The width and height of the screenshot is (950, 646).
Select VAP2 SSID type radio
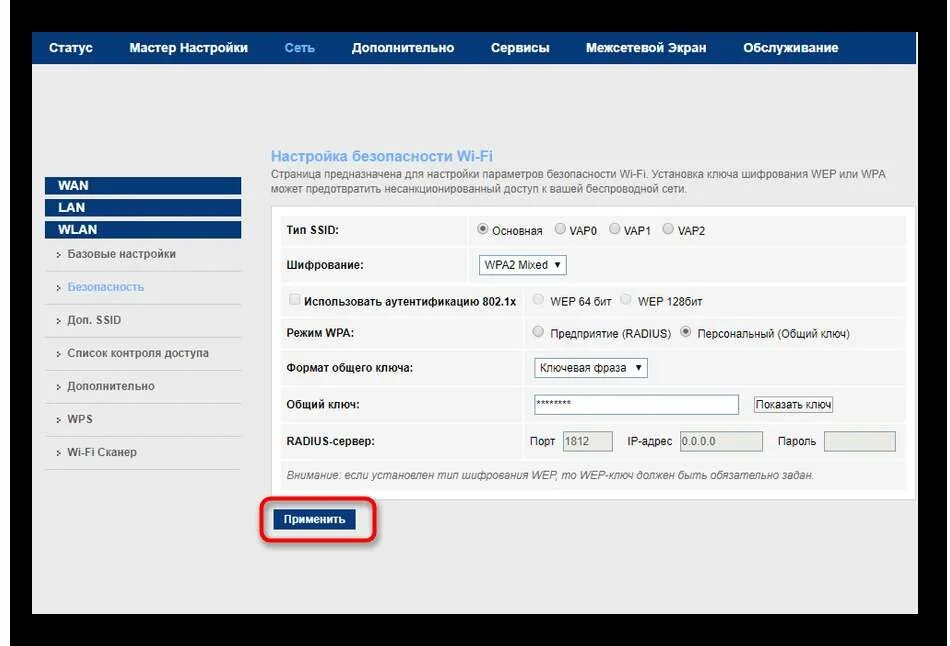(x=668, y=229)
